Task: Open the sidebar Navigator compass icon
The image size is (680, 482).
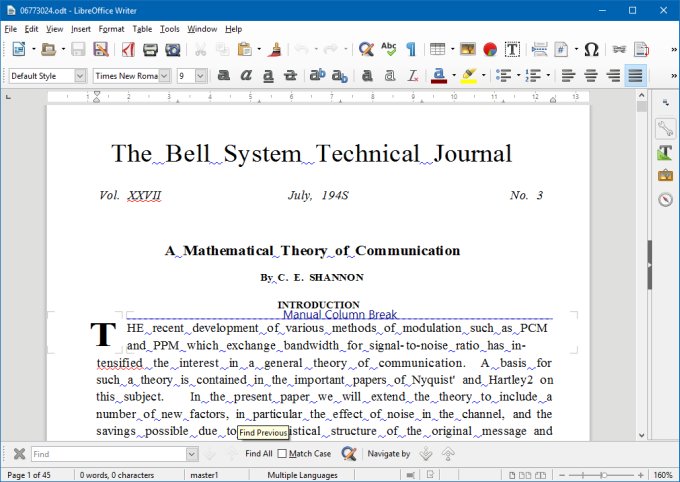Action: pyautogui.click(x=665, y=199)
